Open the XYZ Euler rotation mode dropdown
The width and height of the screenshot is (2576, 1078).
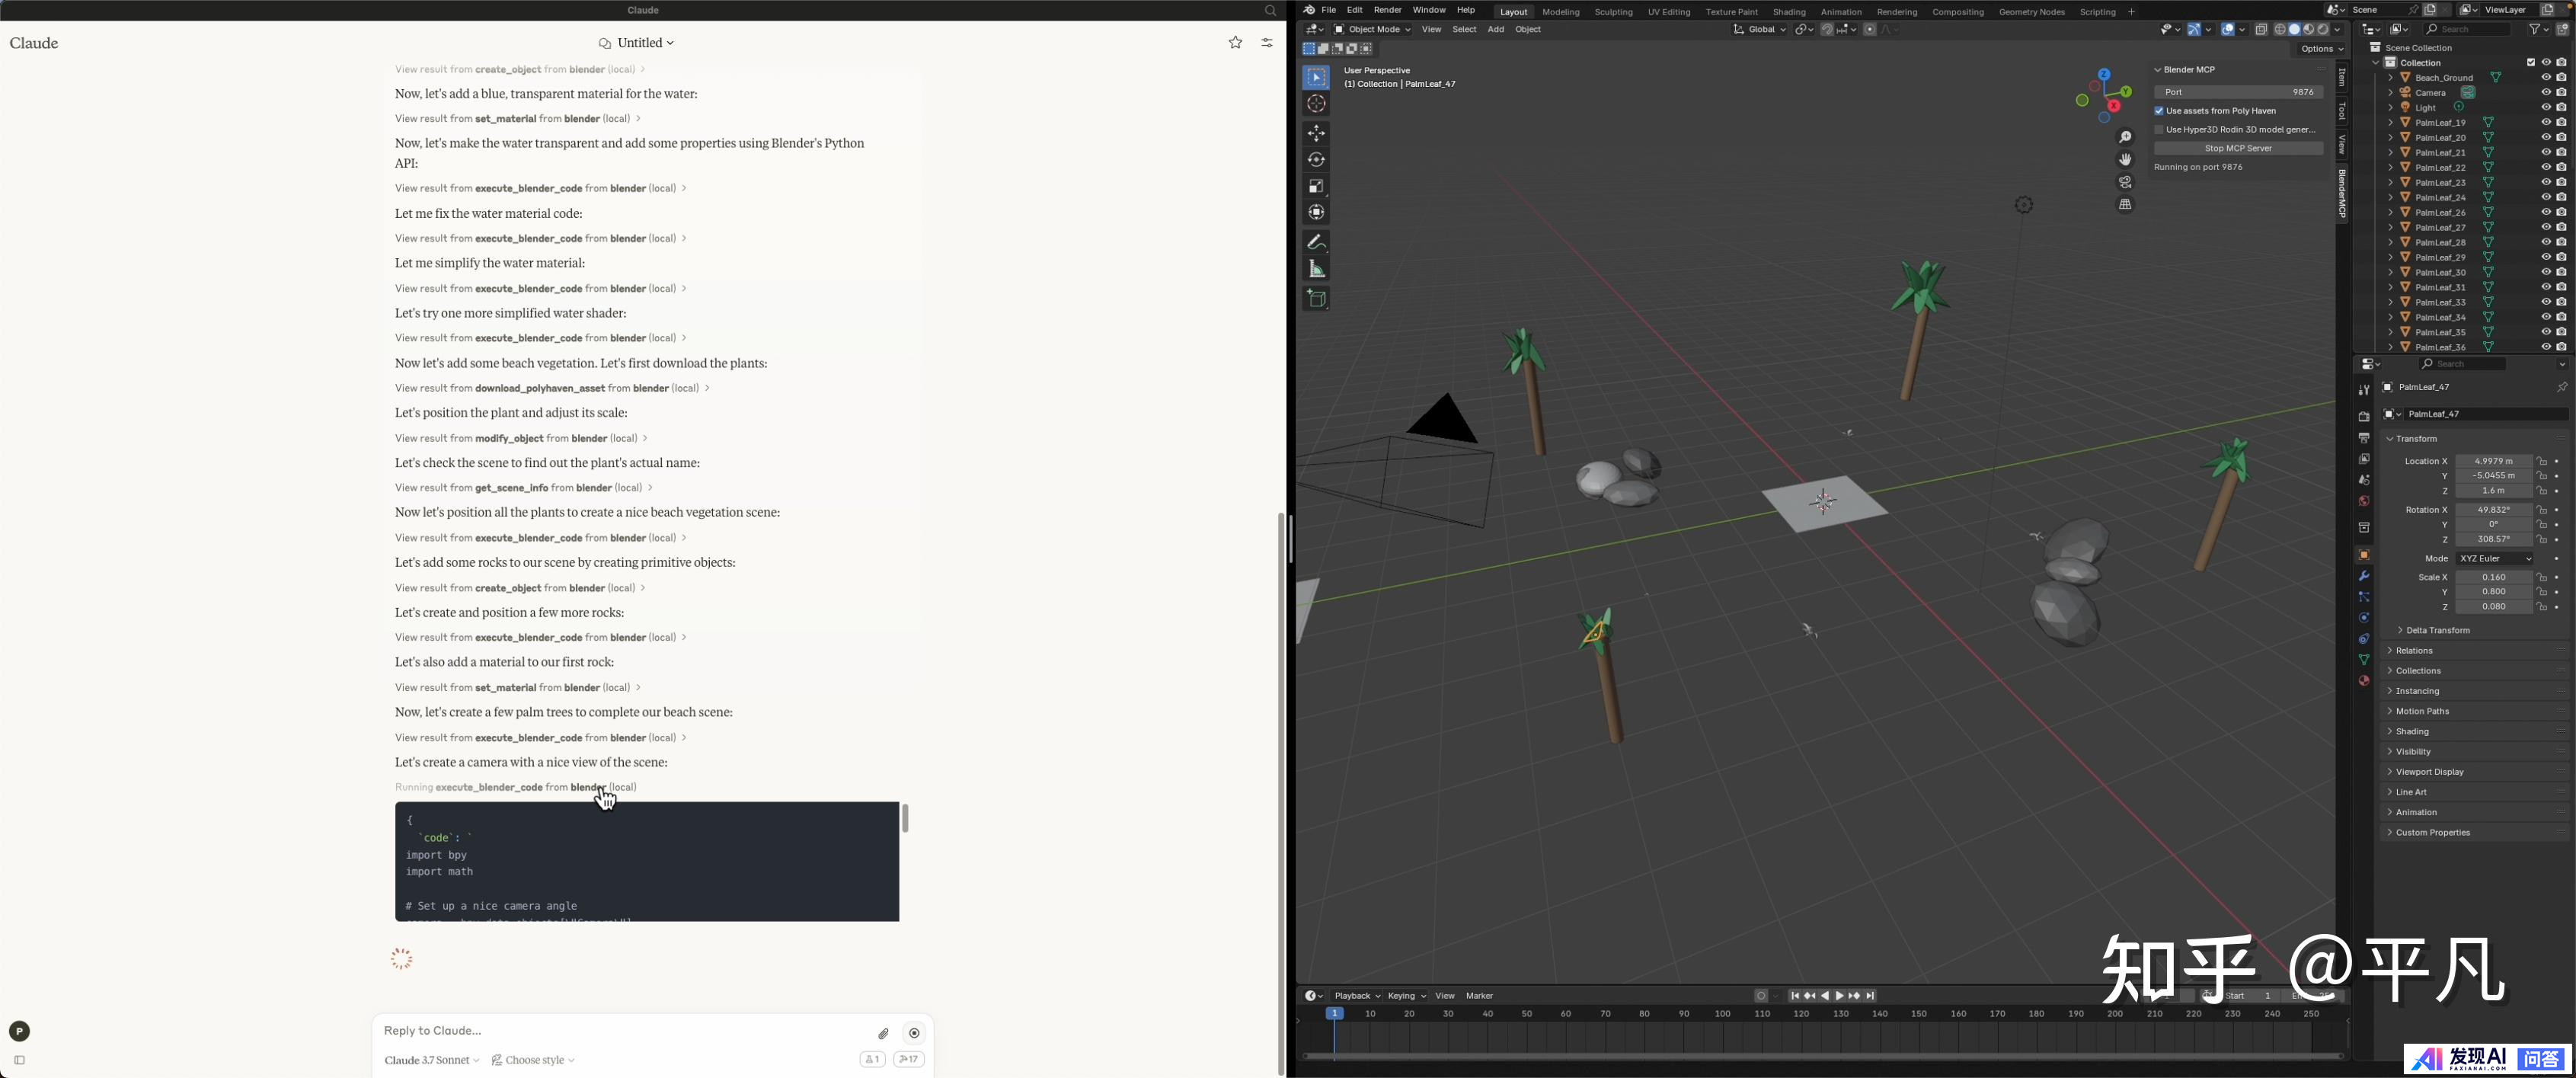coord(2495,559)
